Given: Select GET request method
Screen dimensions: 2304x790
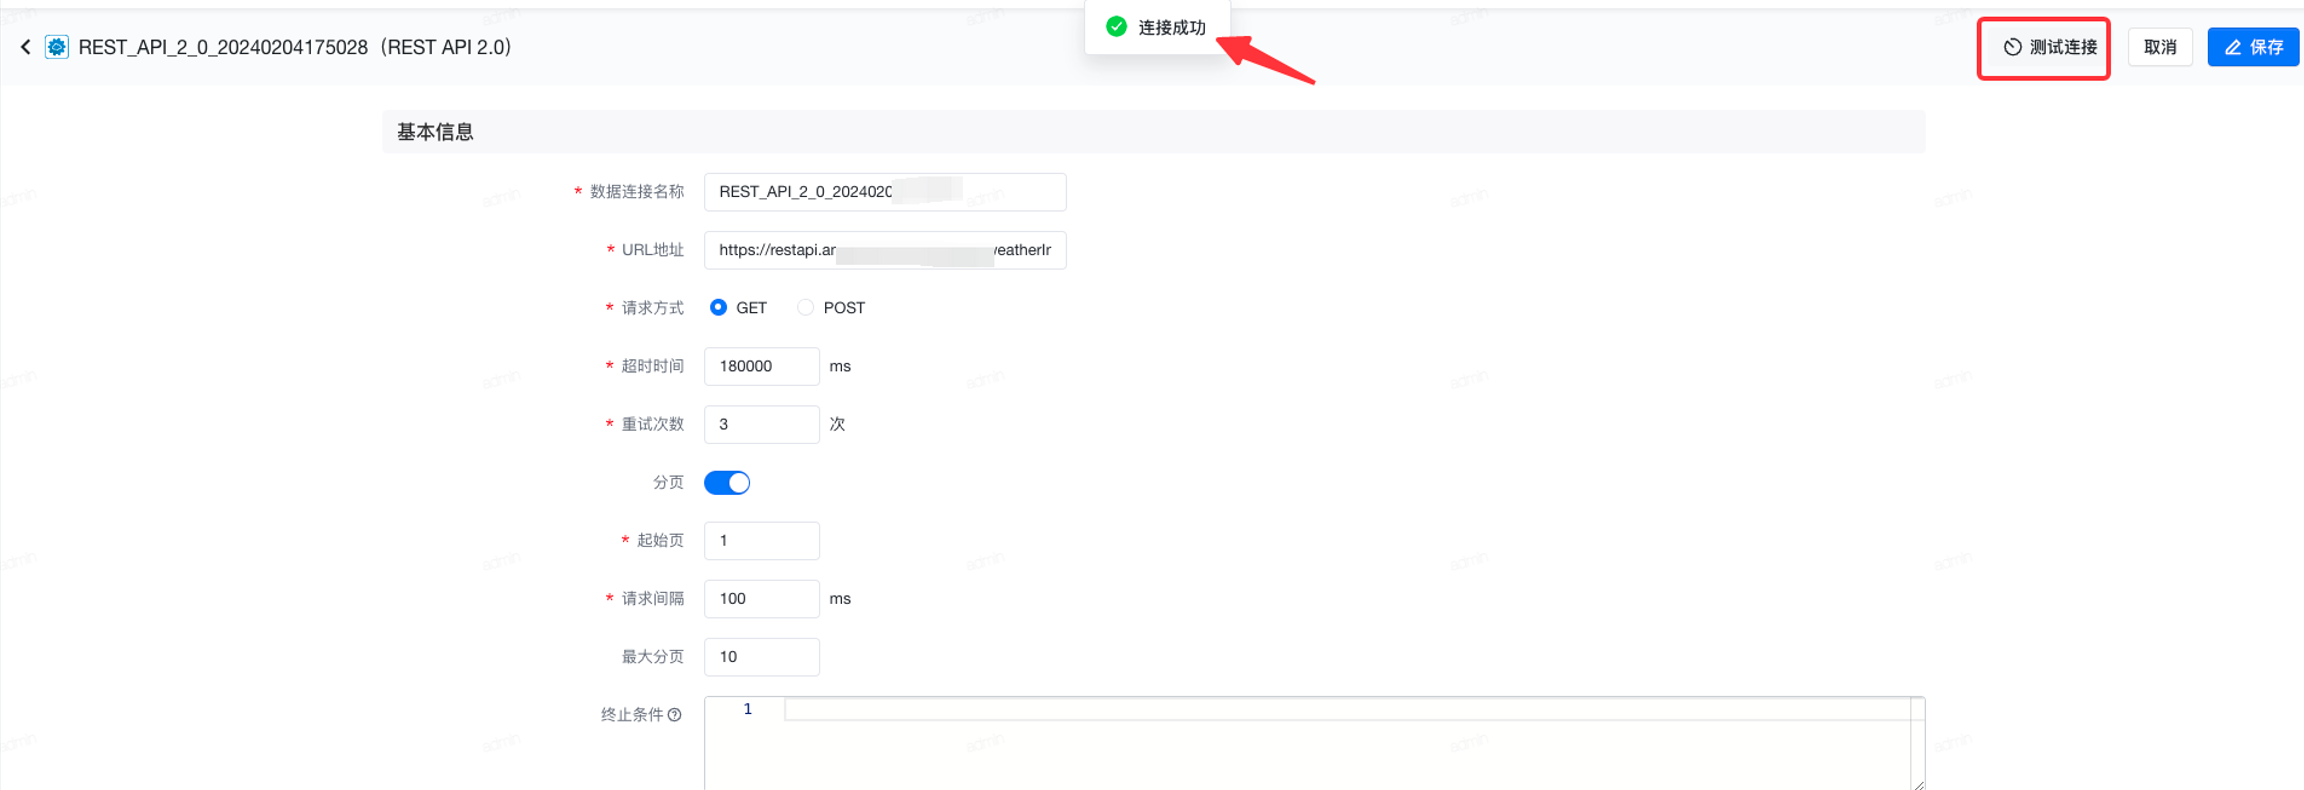Looking at the screenshot, I should coord(718,308).
